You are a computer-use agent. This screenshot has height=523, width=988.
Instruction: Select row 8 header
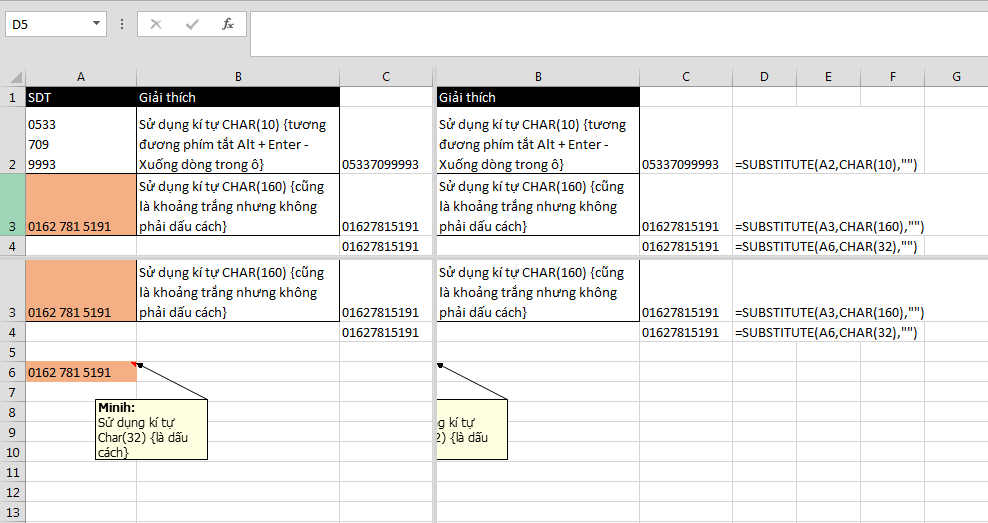13,413
